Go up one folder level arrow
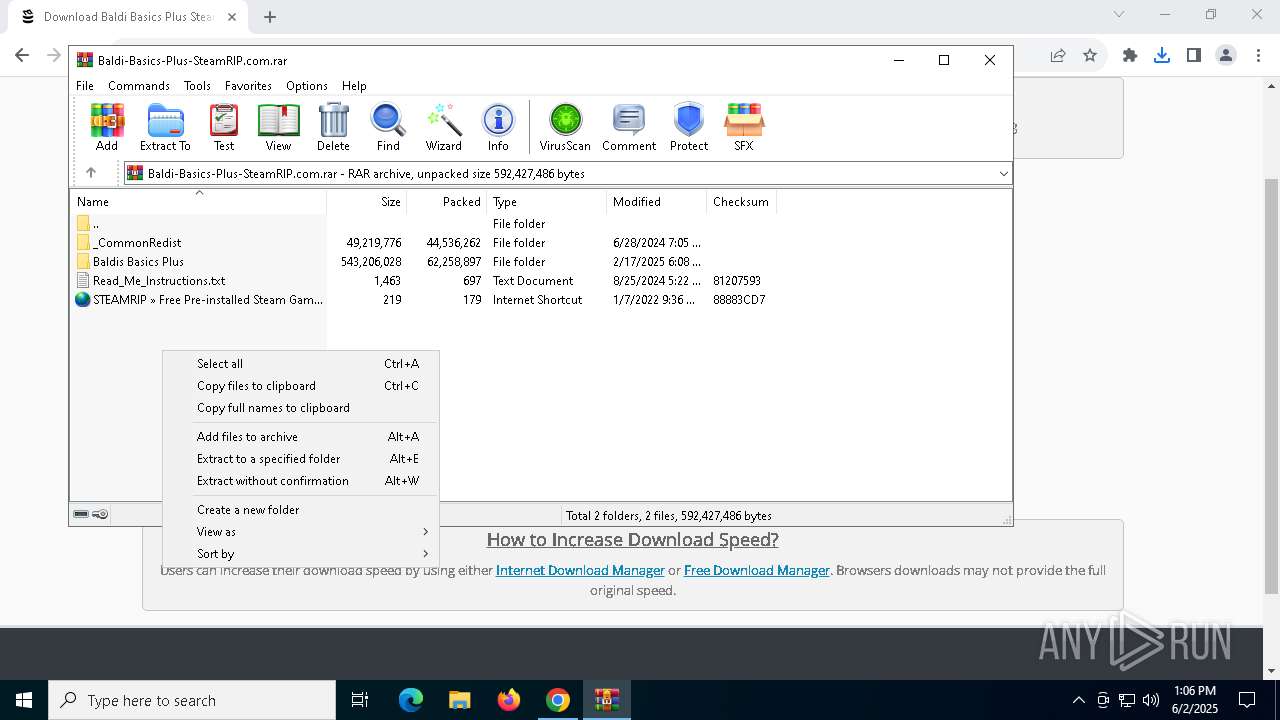1280x720 pixels. (x=90, y=173)
